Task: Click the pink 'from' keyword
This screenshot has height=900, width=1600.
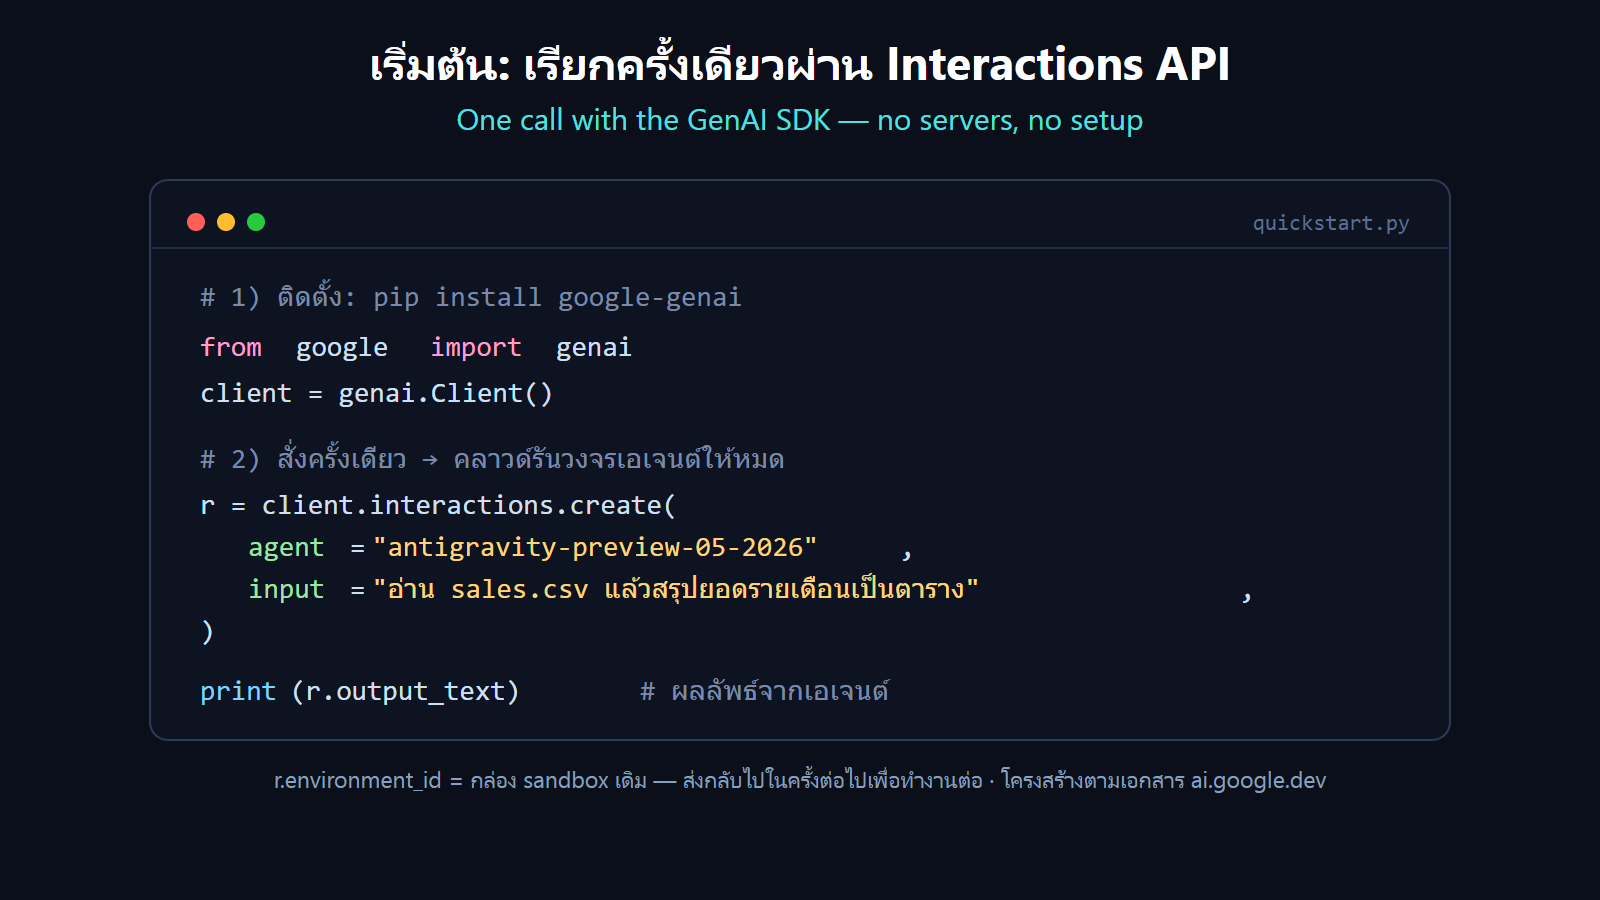Action: click(x=231, y=347)
